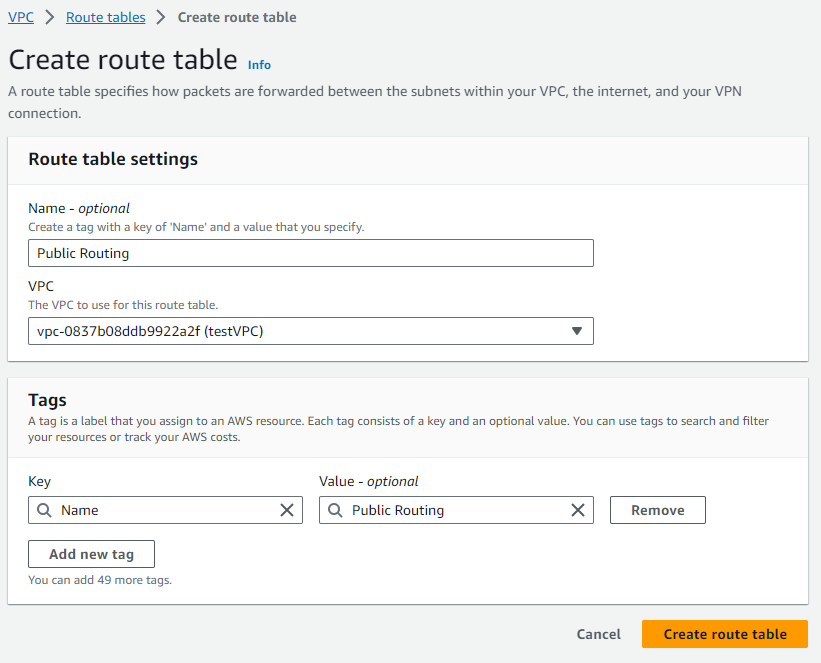Screen dimensions: 821x663
Task: Click the 'Key' label
Action: 39,481
